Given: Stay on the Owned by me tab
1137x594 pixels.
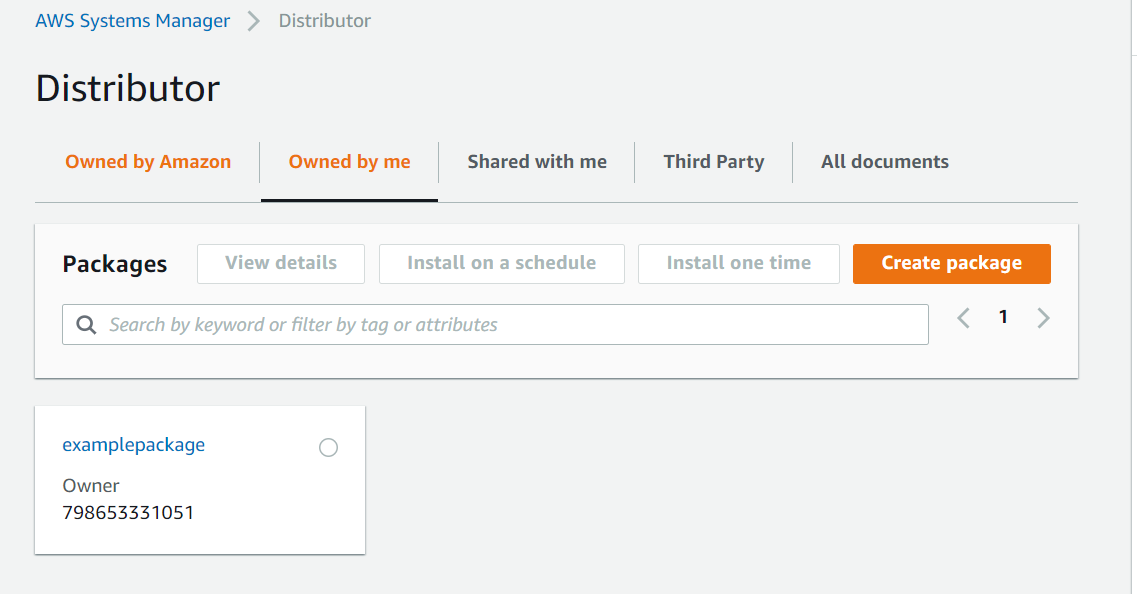Looking at the screenshot, I should tap(349, 161).
